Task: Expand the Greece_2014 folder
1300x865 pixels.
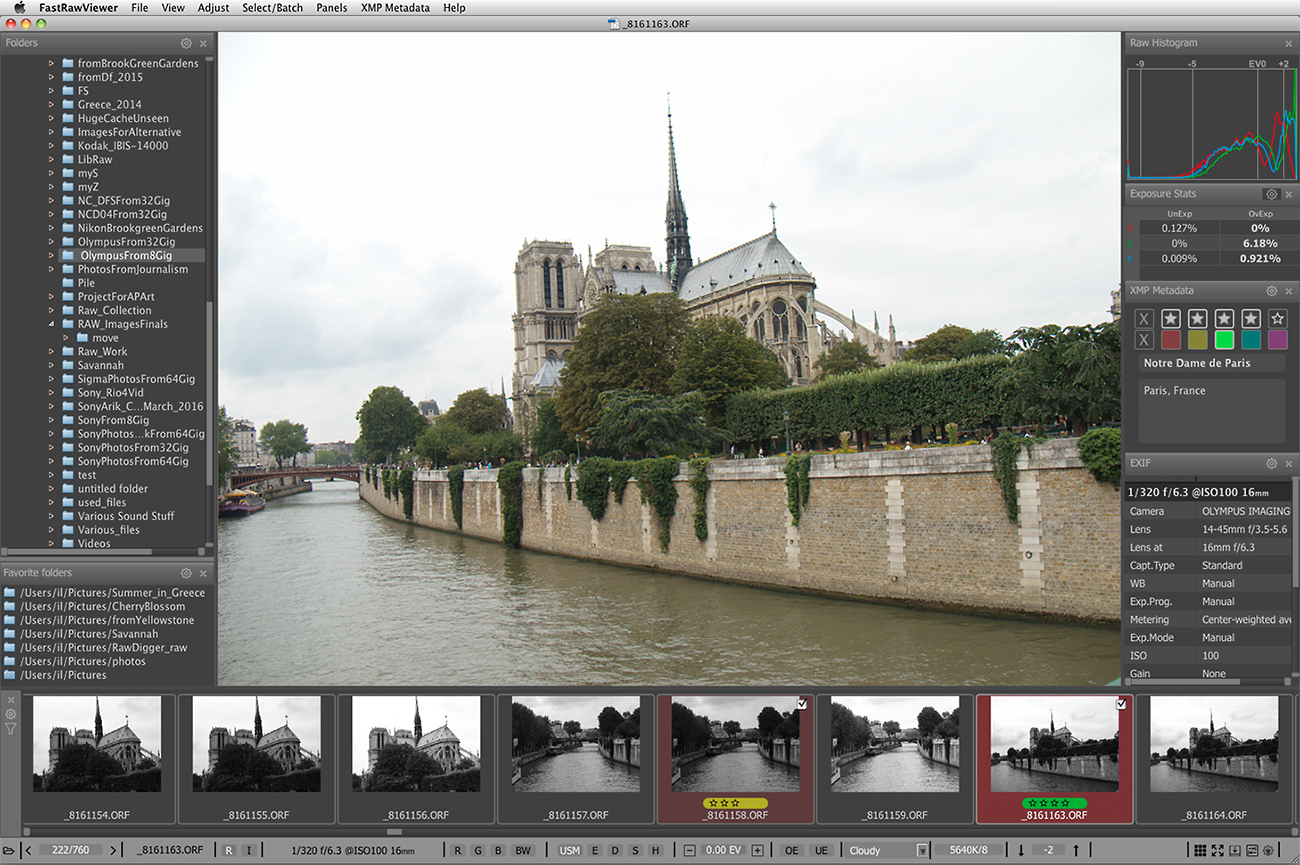Action: click(52, 104)
